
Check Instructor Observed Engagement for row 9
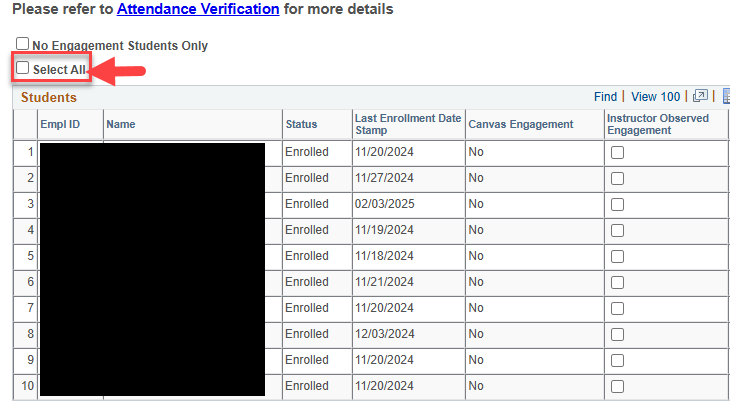coord(617,361)
